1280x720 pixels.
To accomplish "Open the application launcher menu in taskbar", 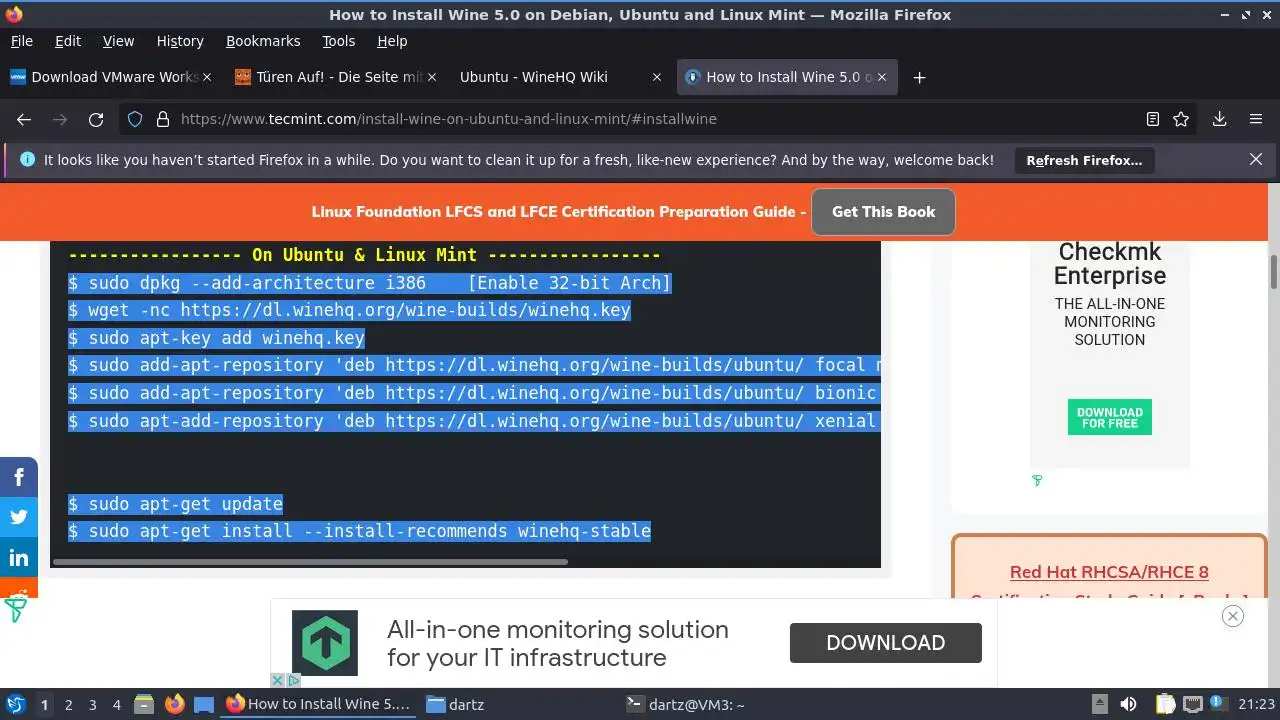I will (x=15, y=704).
